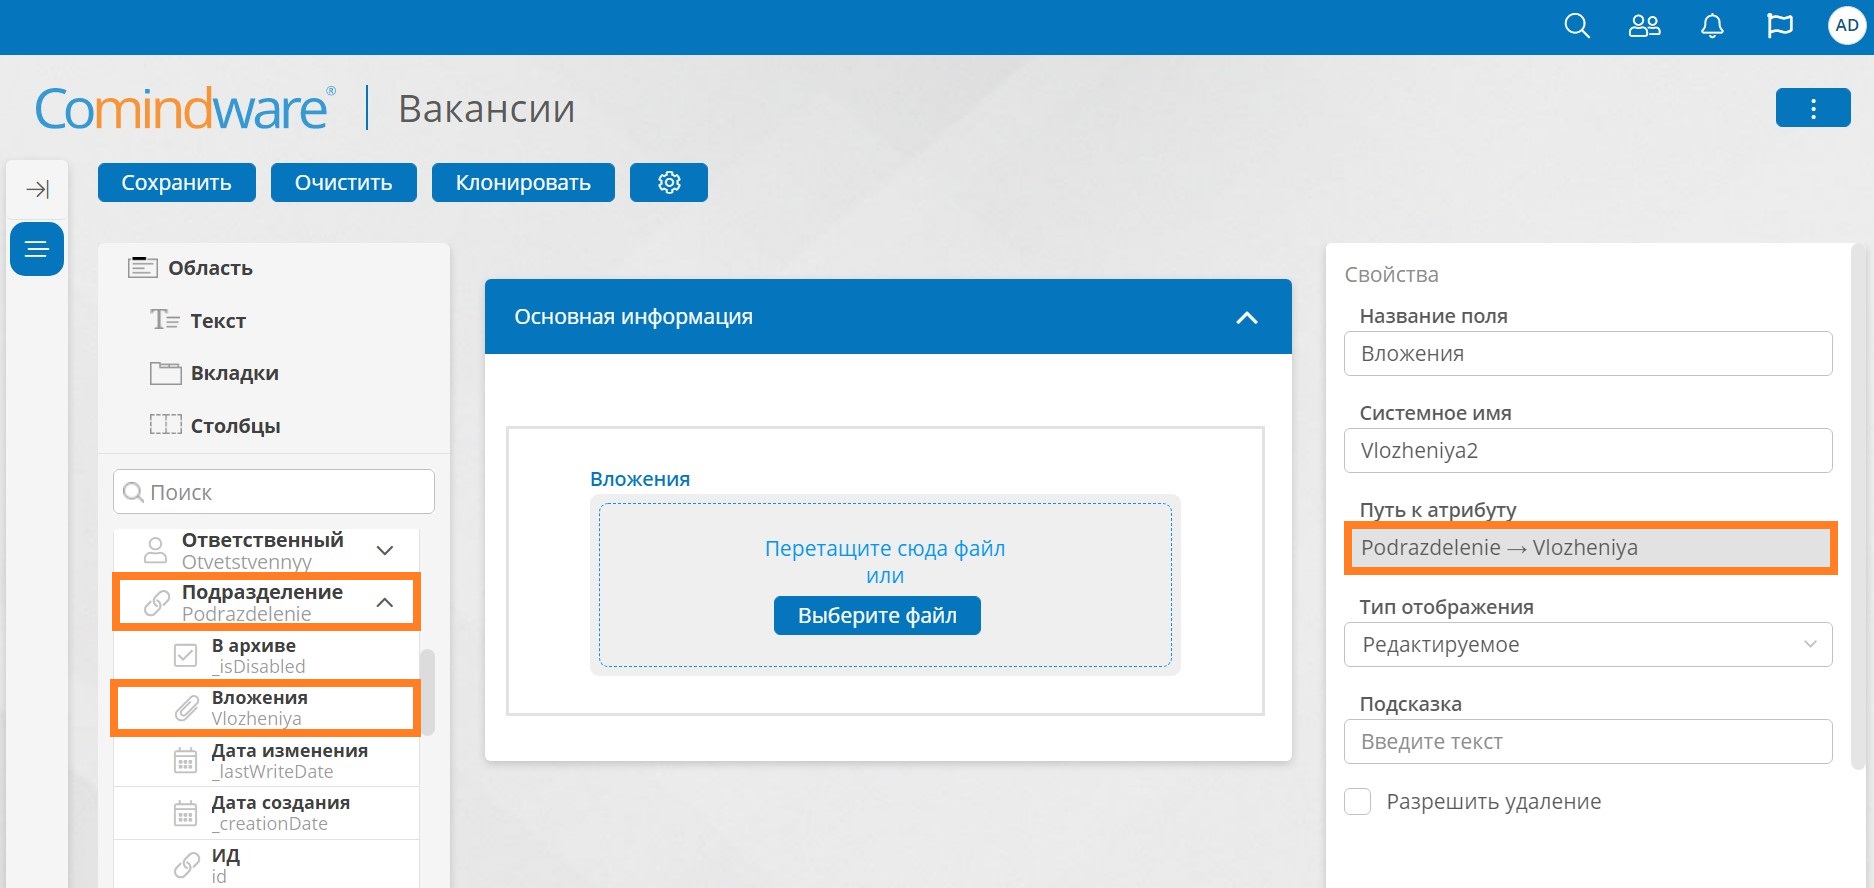Open the AD user avatar menu
Screen dimensions: 1874x888
pyautogui.click(x=1847, y=26)
